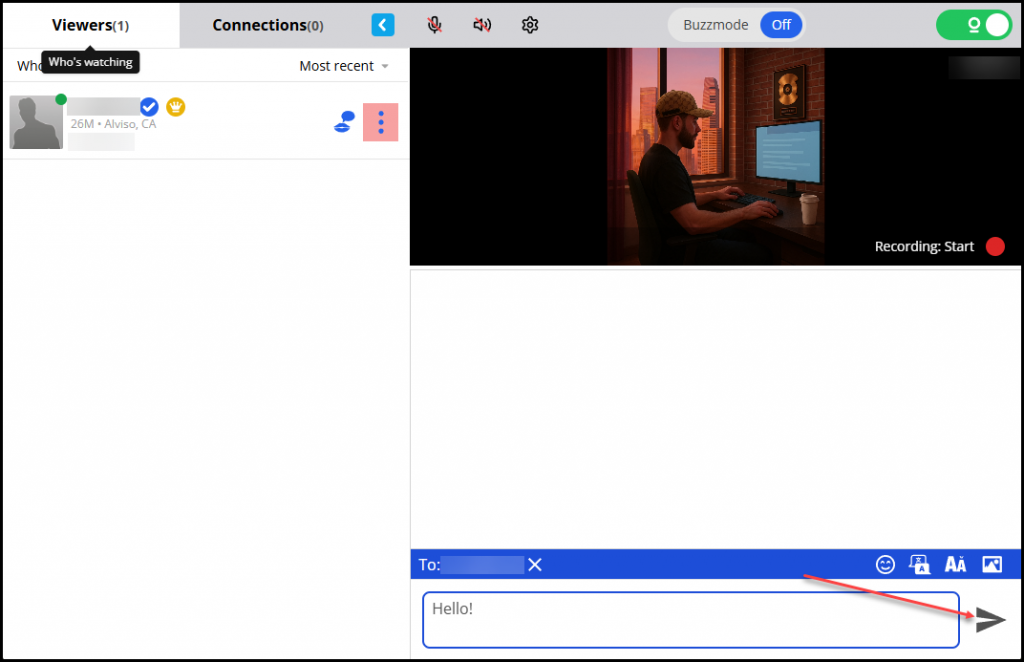Viewport: 1024px width, 662px height.
Task: Toggle the green broadcast camera switch
Action: tap(973, 25)
